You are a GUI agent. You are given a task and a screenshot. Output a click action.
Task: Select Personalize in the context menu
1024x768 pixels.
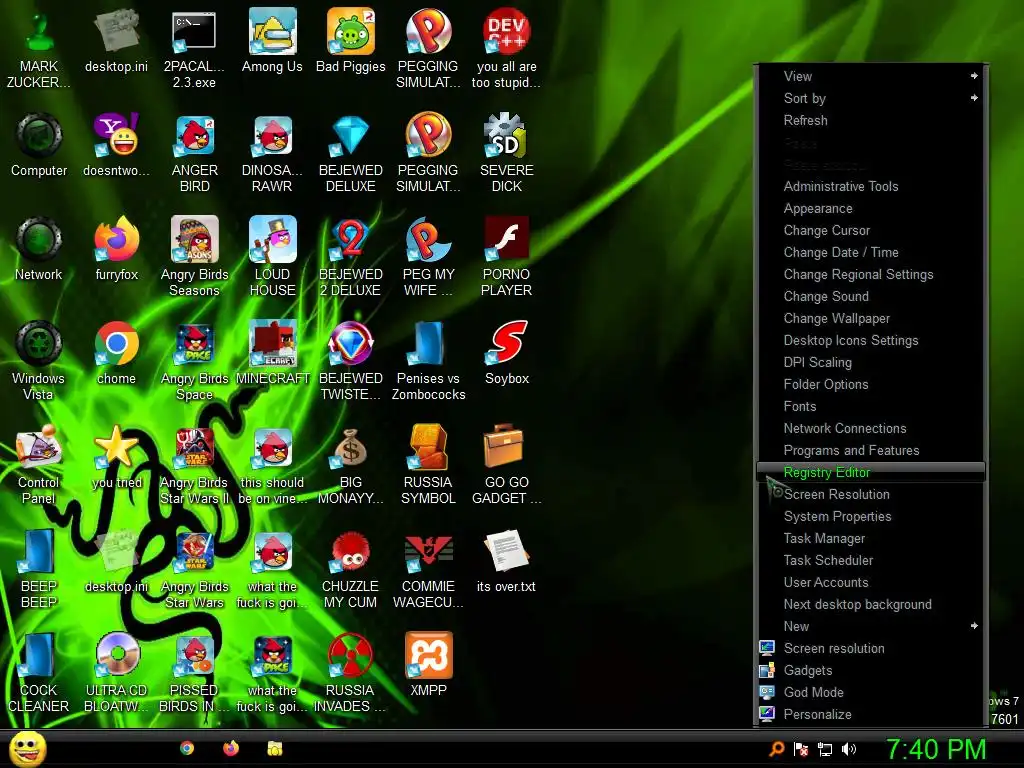(x=871, y=714)
